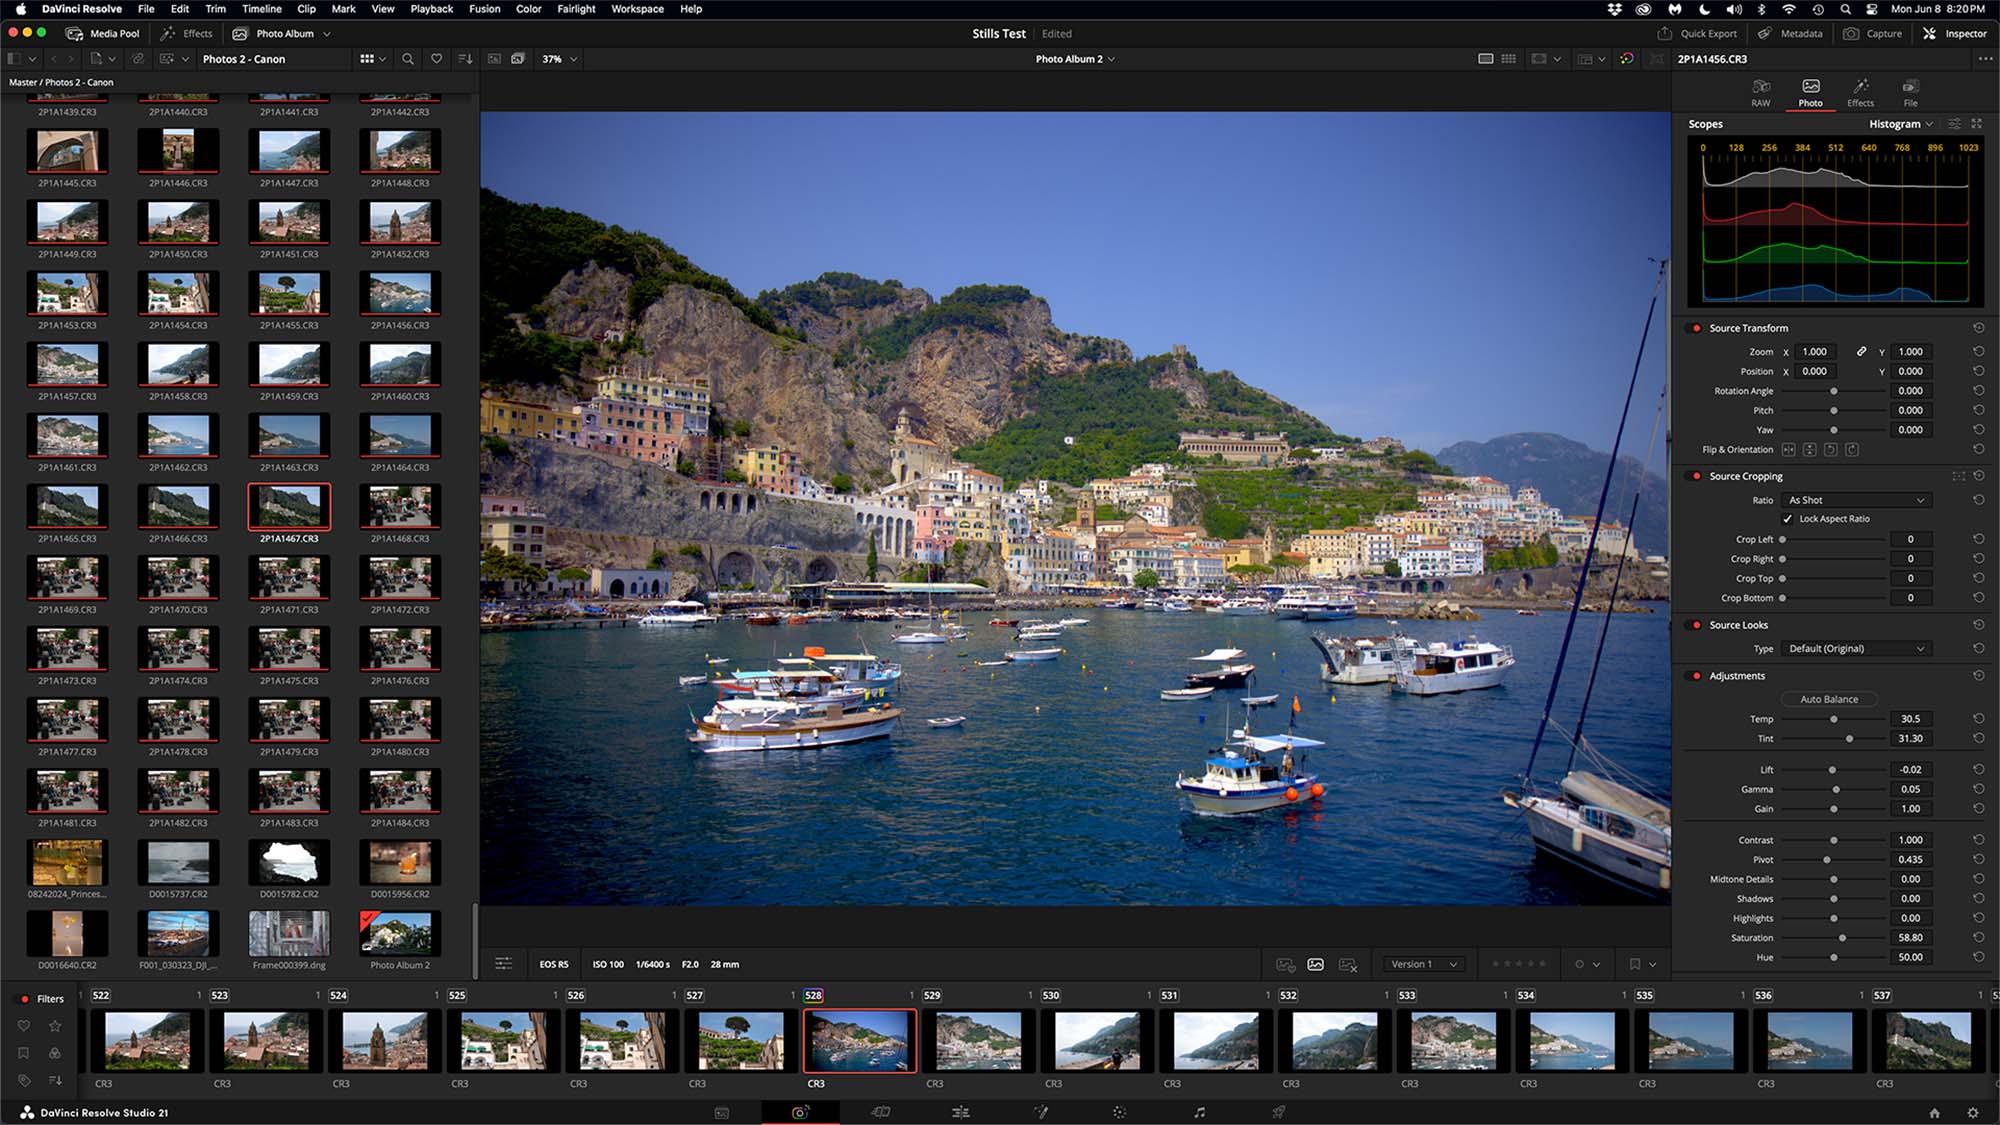Viewport: 2000px width, 1125px height.
Task: Switch viewer to single image view icon
Action: [x=1486, y=59]
